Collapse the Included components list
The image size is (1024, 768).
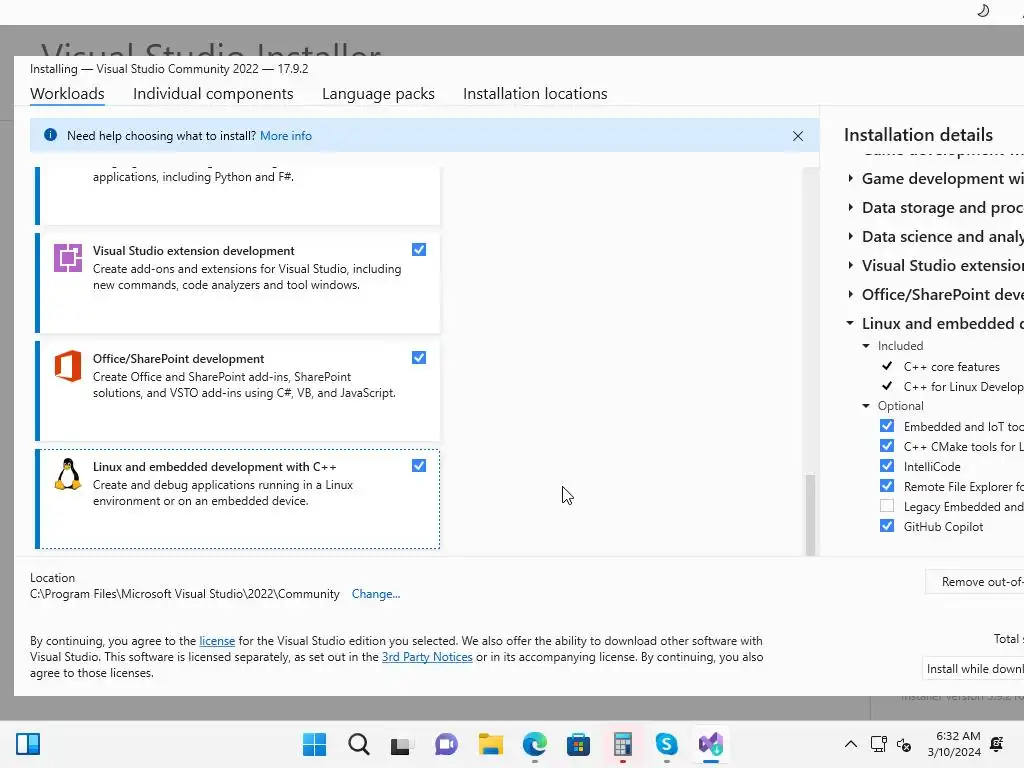866,345
